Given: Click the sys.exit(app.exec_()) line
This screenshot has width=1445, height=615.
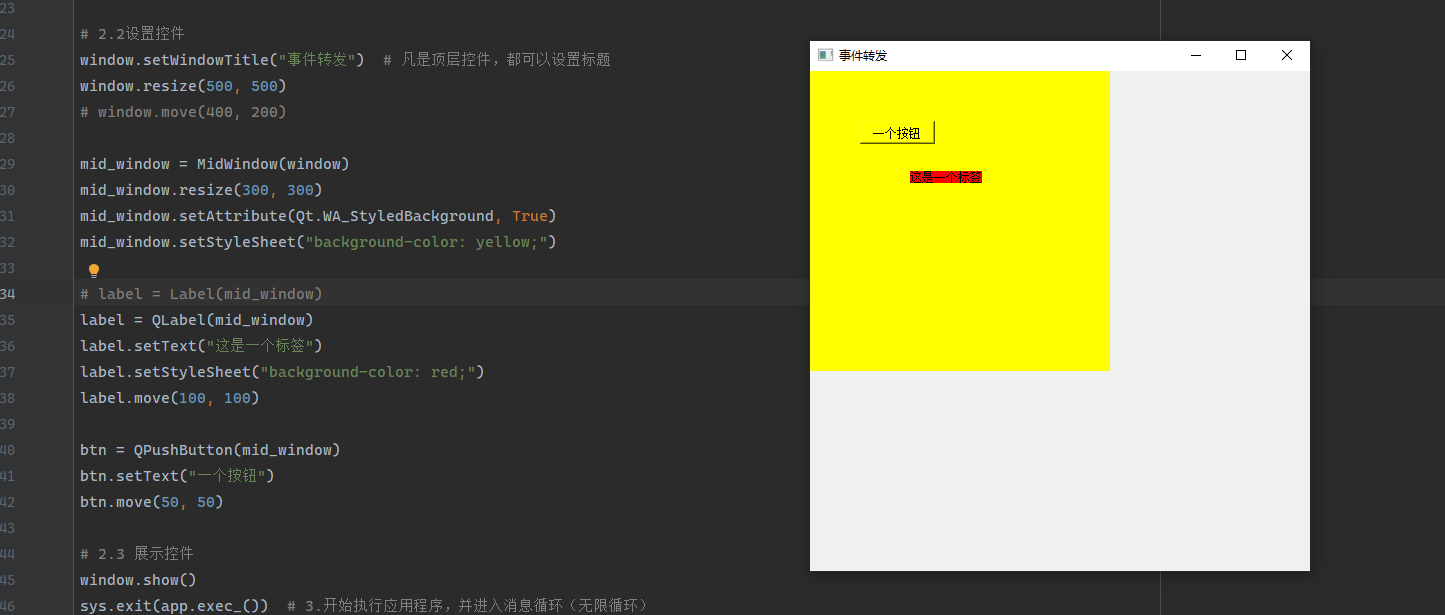Looking at the screenshot, I should (174, 606).
